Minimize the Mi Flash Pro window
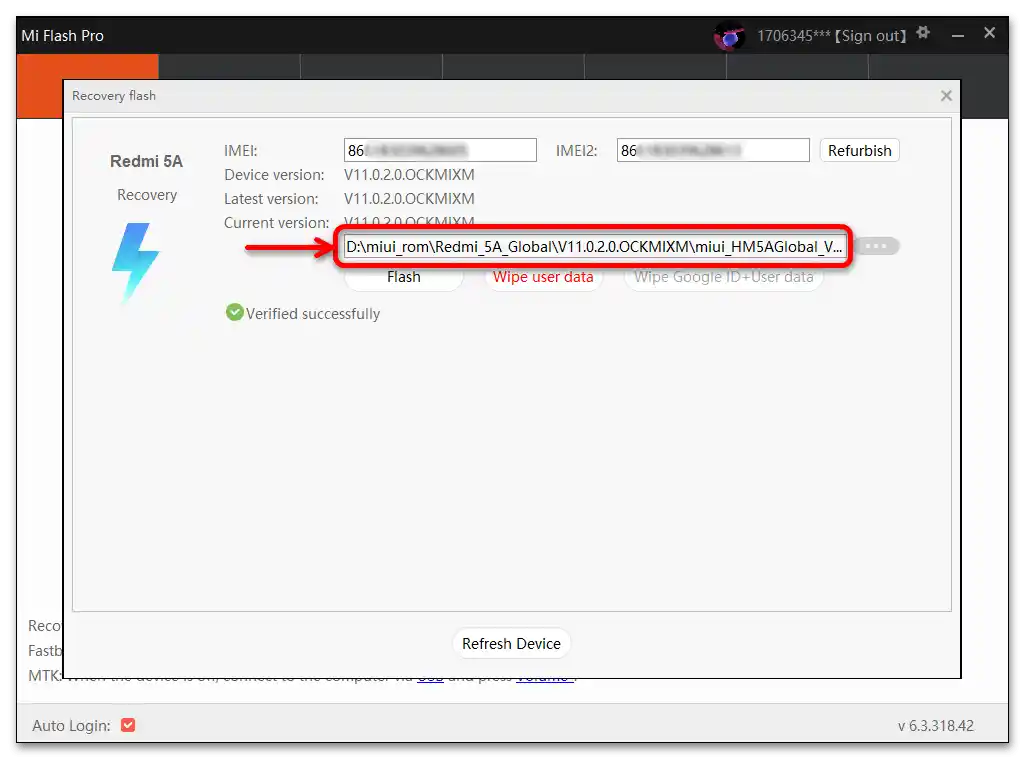 coord(958,35)
